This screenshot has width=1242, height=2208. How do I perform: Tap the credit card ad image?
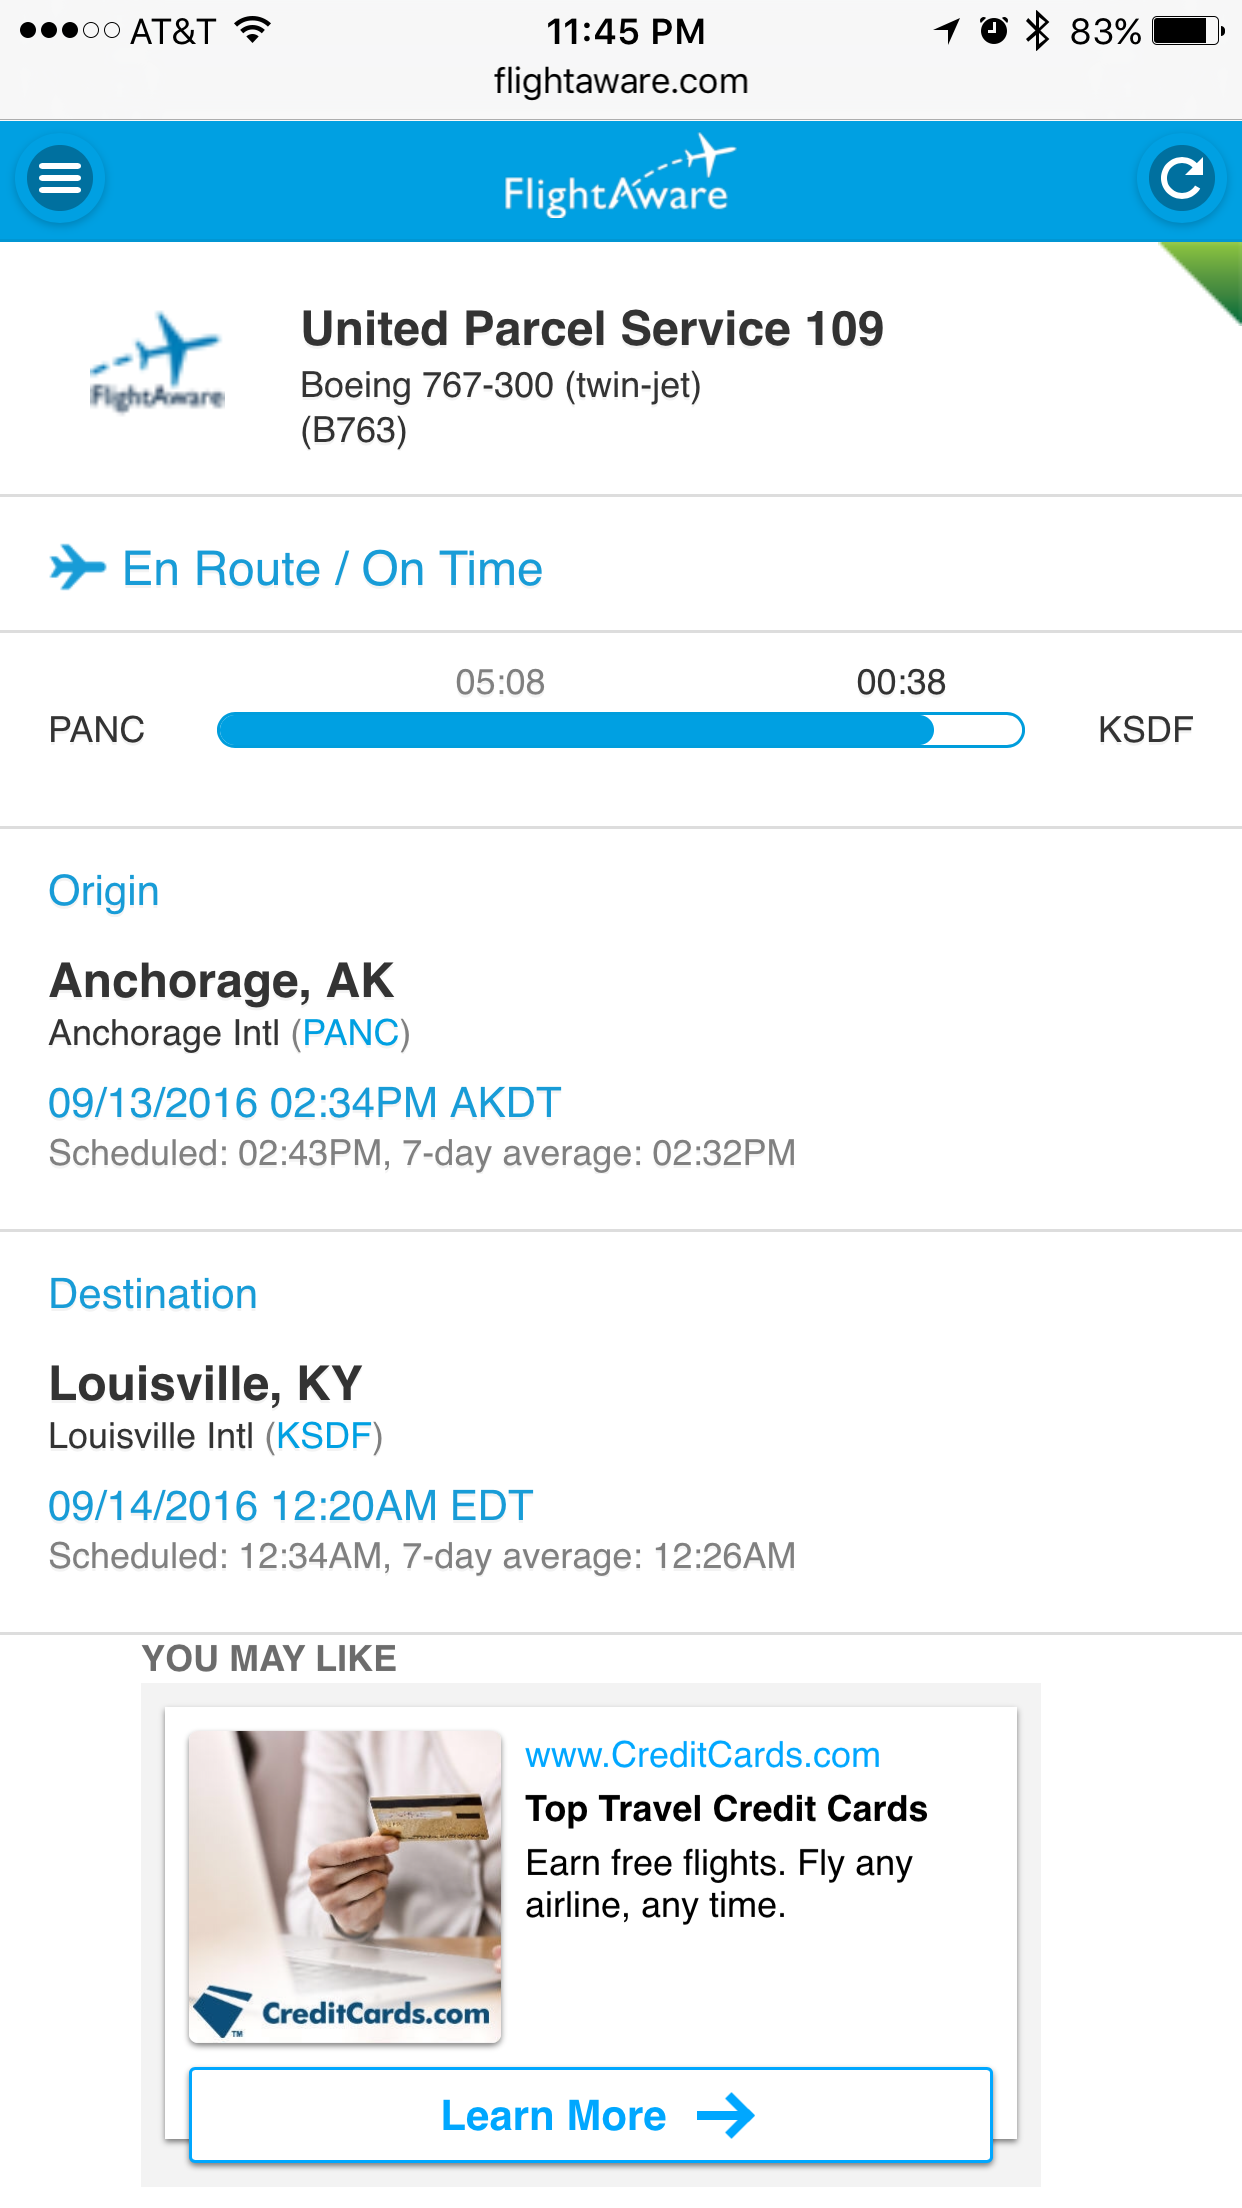pyautogui.click(x=345, y=1886)
